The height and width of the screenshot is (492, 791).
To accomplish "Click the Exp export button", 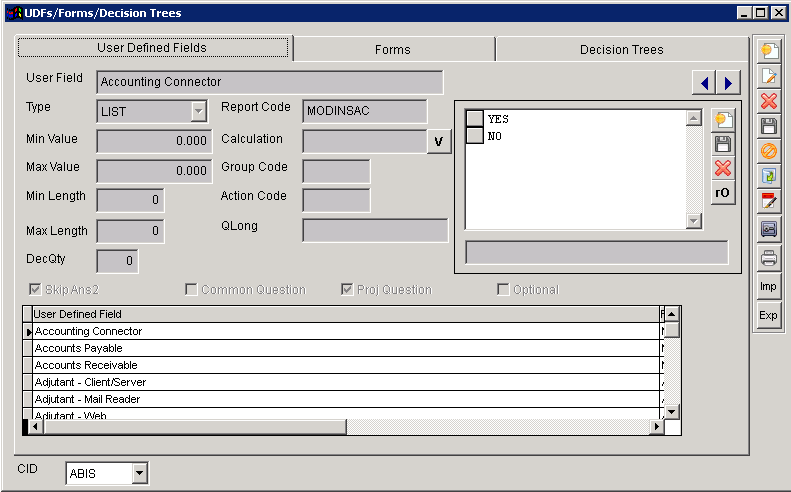I will pos(768,315).
